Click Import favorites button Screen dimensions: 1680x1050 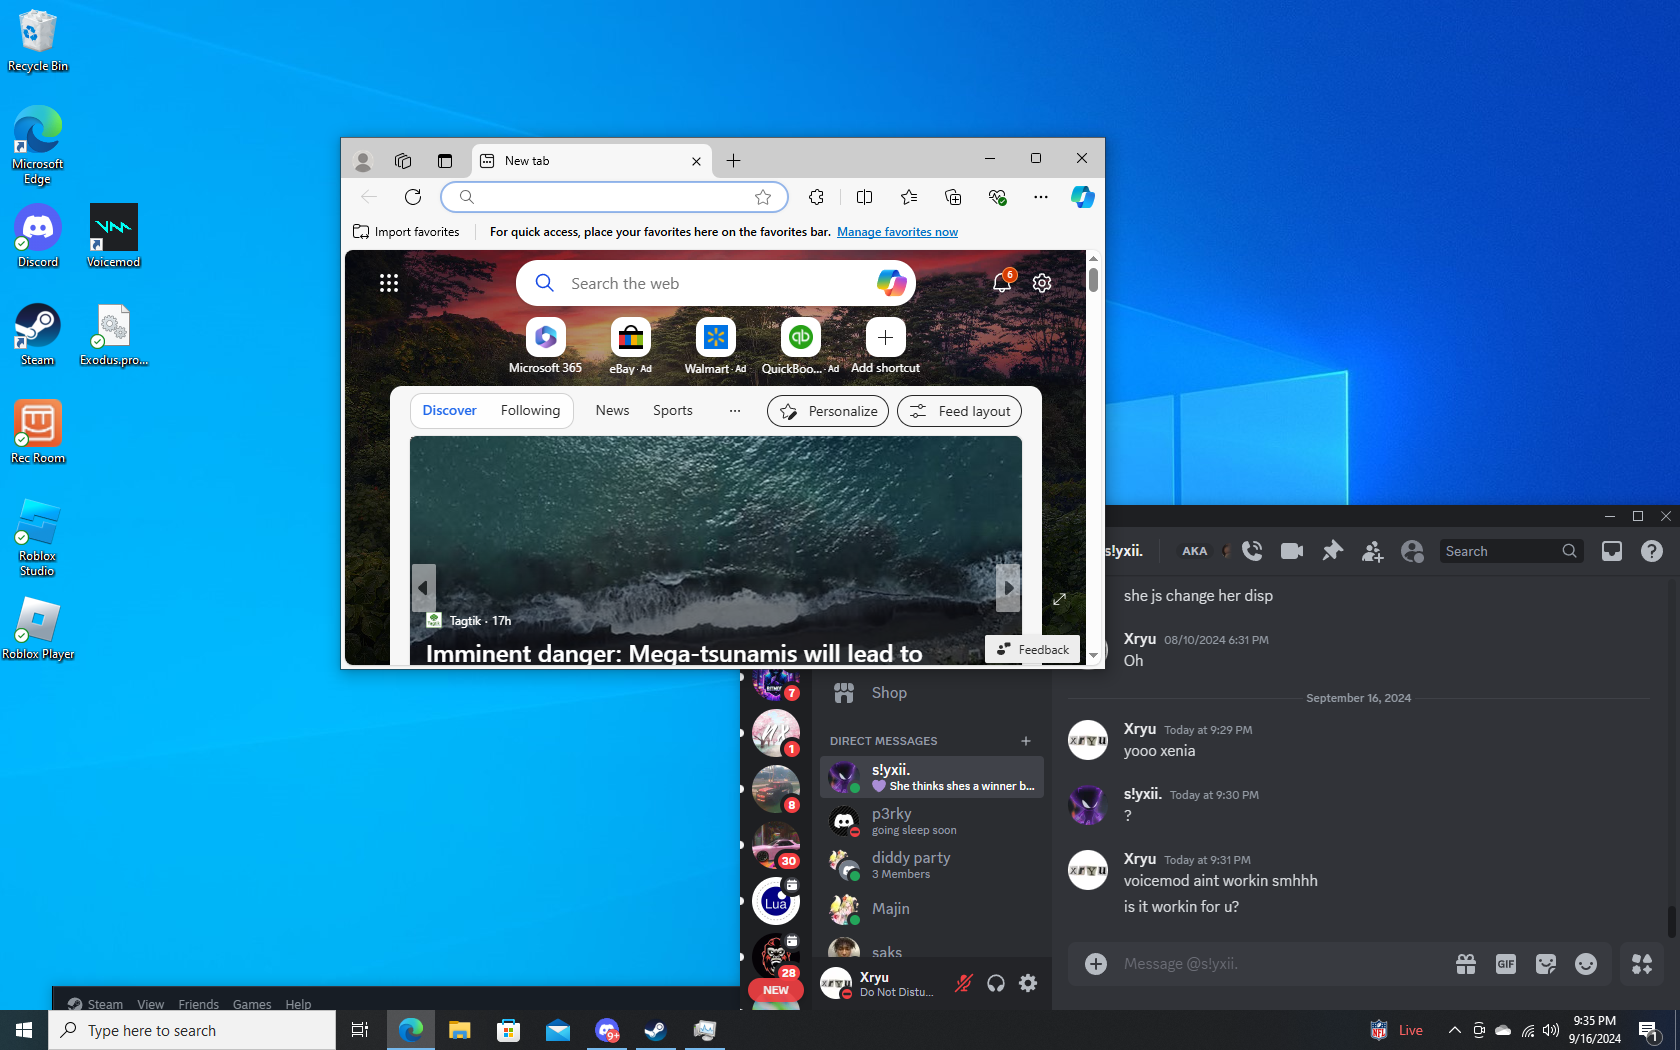406,232
